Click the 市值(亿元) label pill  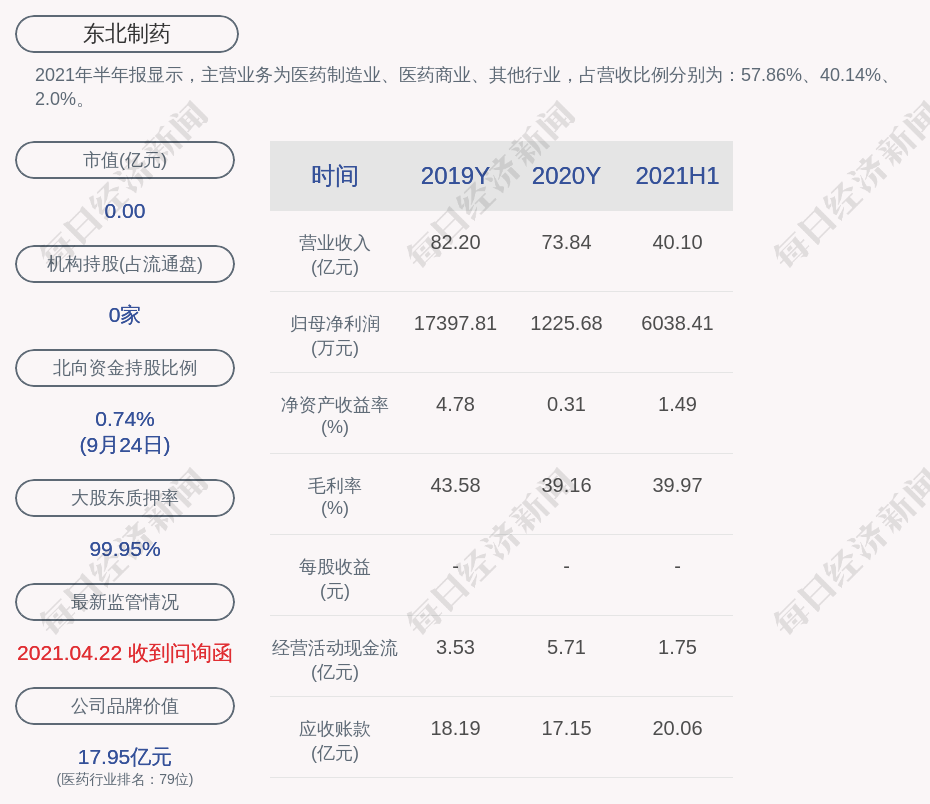125,160
